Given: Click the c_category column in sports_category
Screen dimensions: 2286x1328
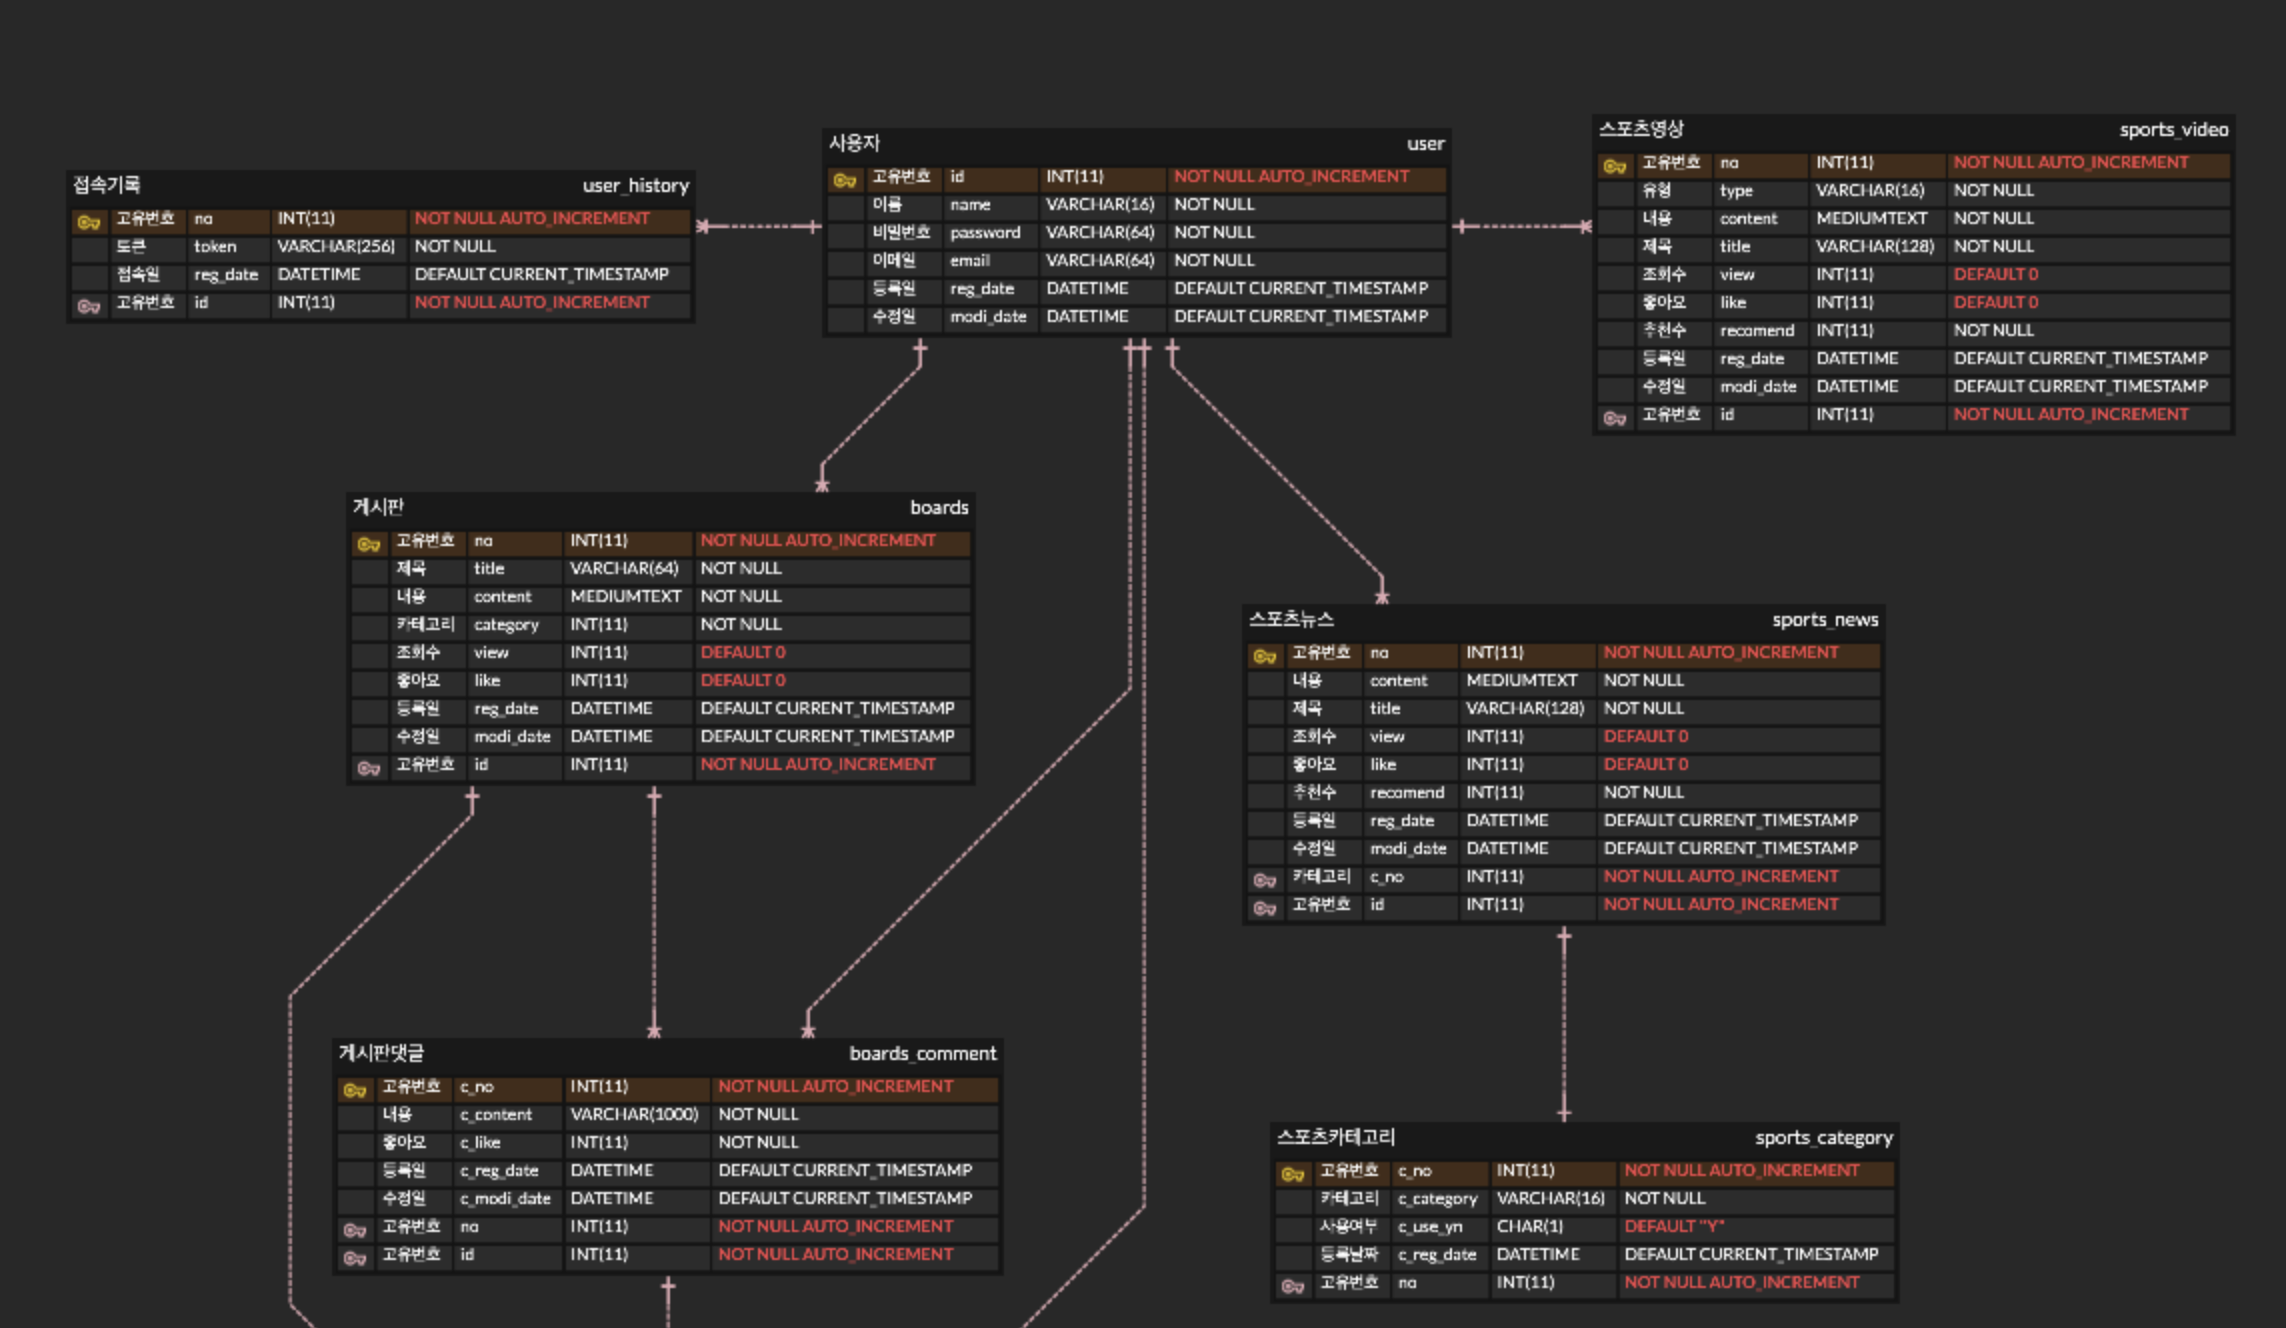Looking at the screenshot, I should (x=1437, y=1198).
